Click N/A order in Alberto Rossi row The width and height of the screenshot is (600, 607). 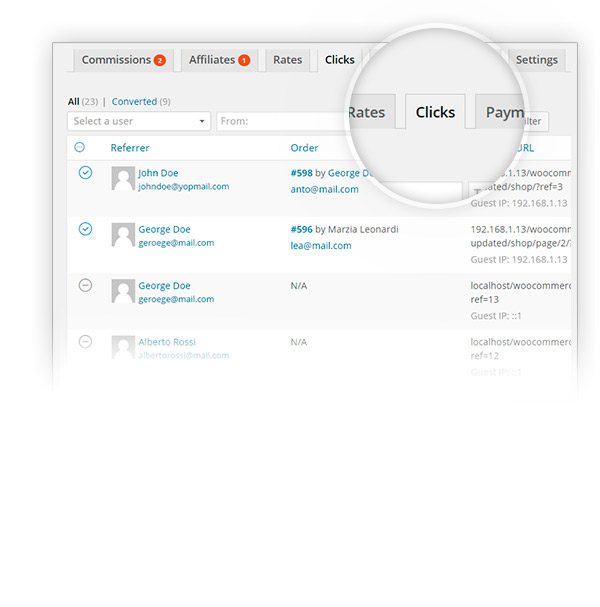tap(298, 342)
